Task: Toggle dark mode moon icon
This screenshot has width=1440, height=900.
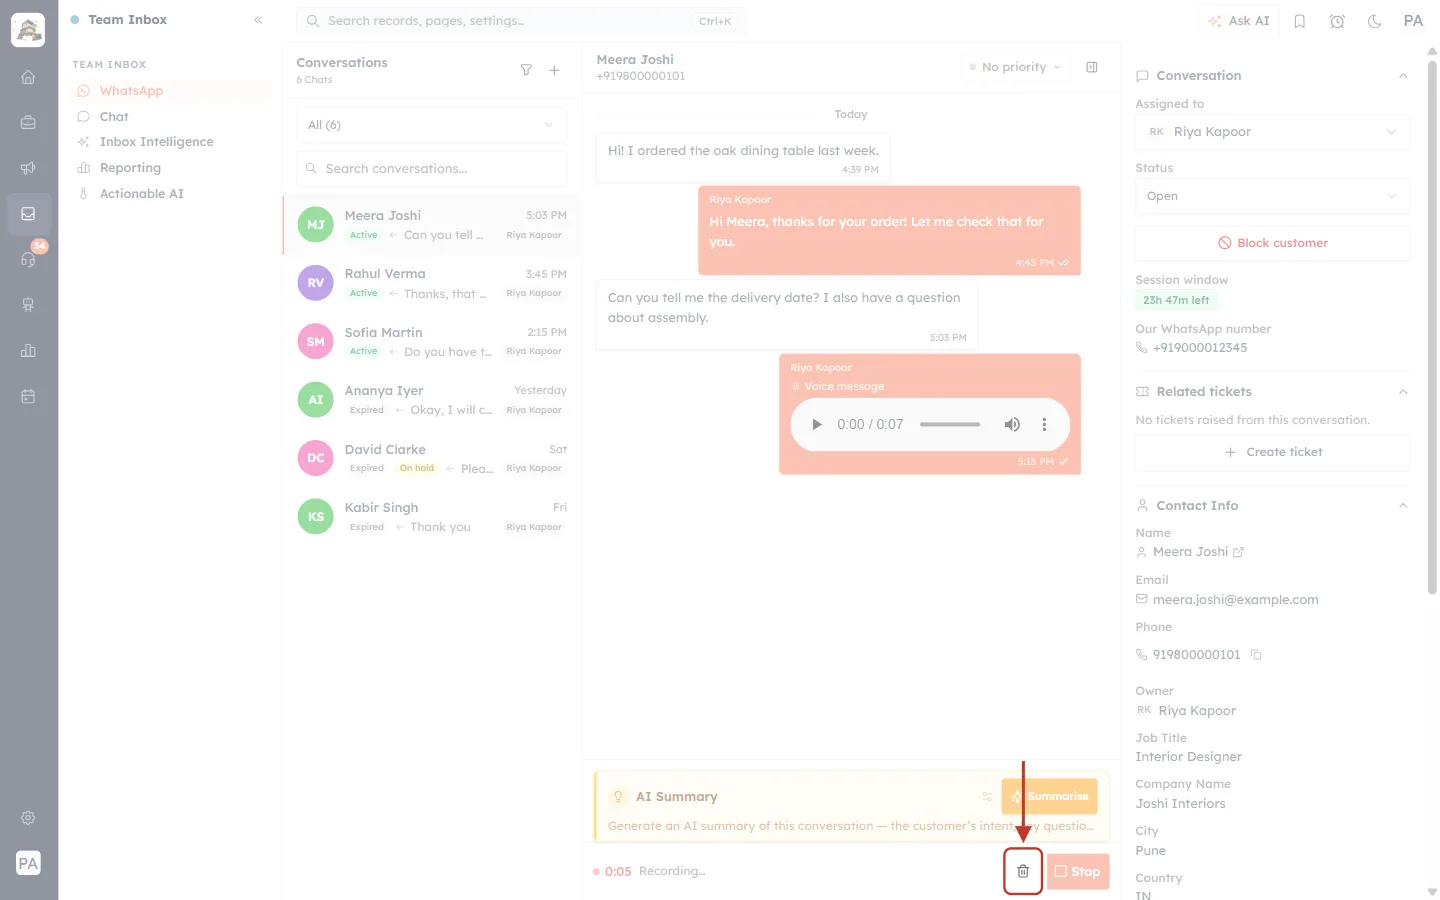Action: click(1374, 21)
